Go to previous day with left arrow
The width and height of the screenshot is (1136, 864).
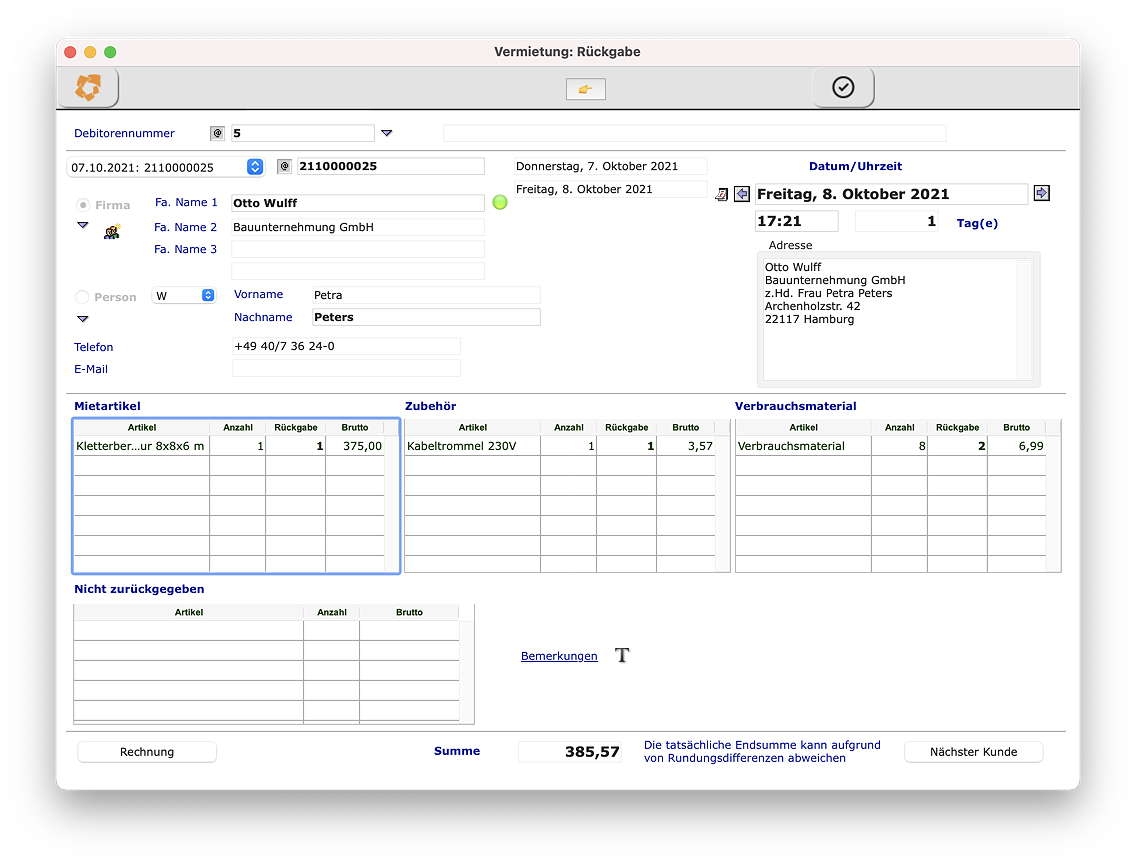(741, 194)
